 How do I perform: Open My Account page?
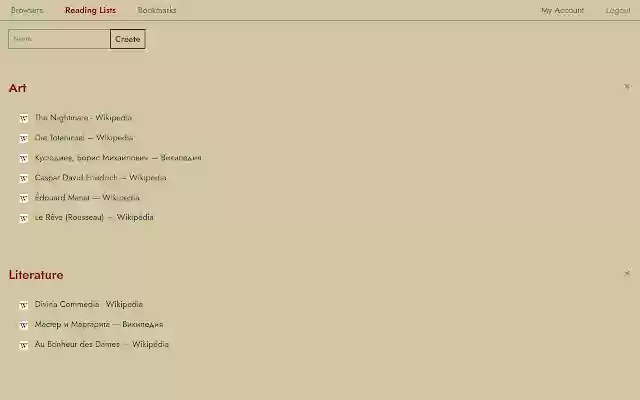562,10
